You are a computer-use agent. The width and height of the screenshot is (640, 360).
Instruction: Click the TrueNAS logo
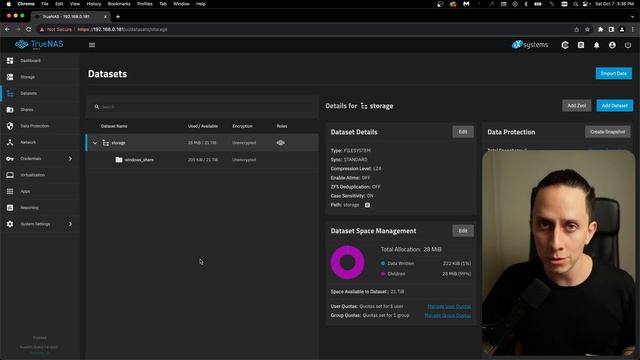(x=39, y=44)
